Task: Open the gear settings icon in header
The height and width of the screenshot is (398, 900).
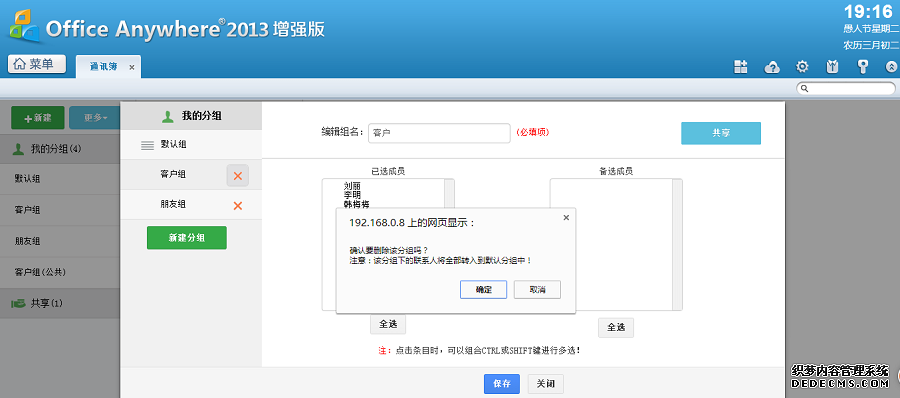Action: (x=802, y=67)
